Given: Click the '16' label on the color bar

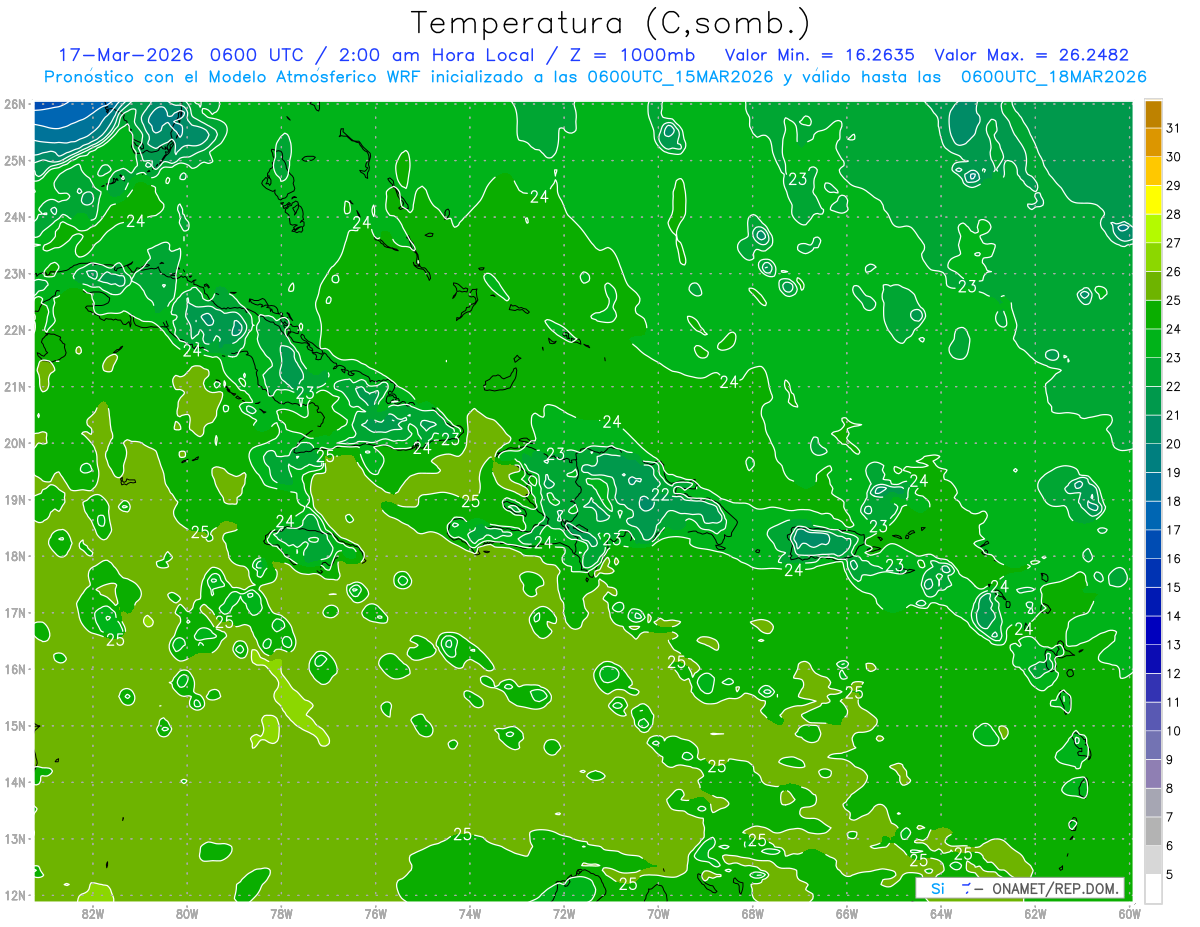Looking at the screenshot, I should click(x=1174, y=559).
